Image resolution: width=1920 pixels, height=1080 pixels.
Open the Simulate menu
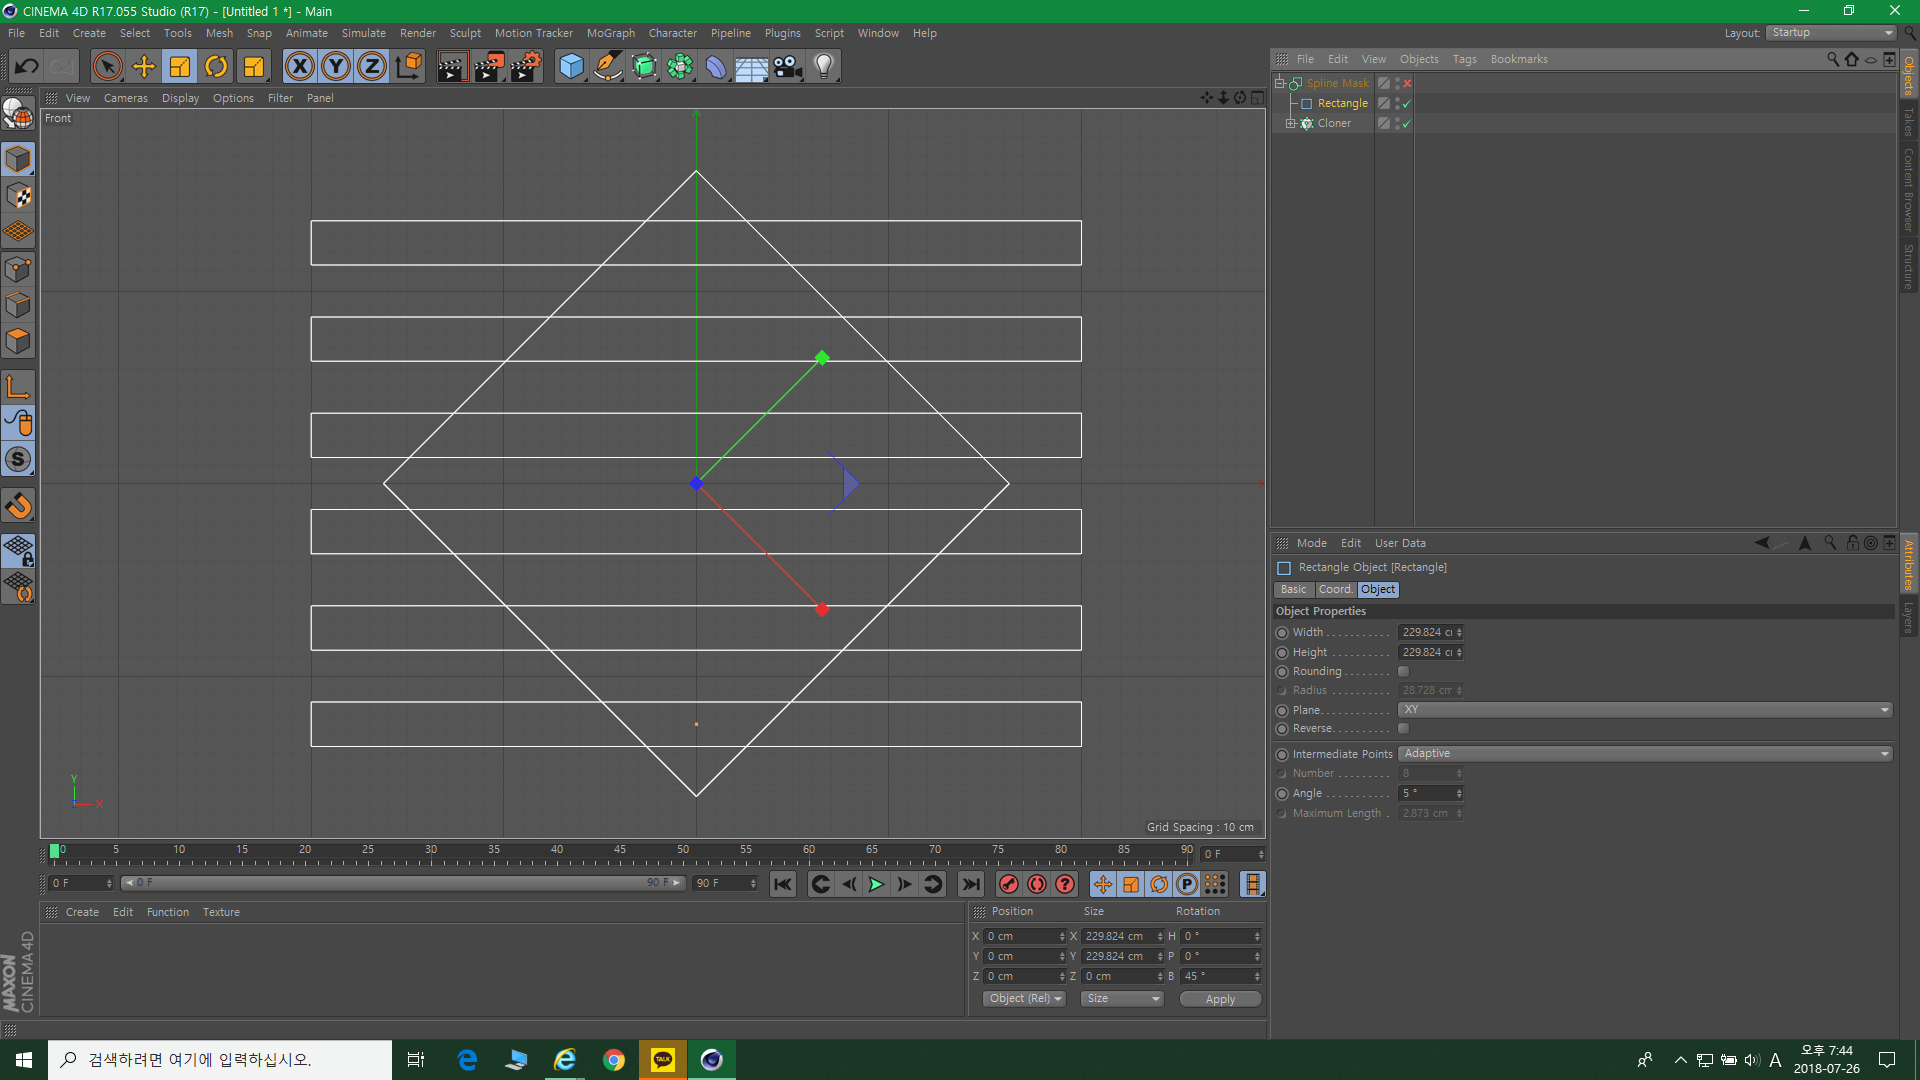[x=363, y=33]
